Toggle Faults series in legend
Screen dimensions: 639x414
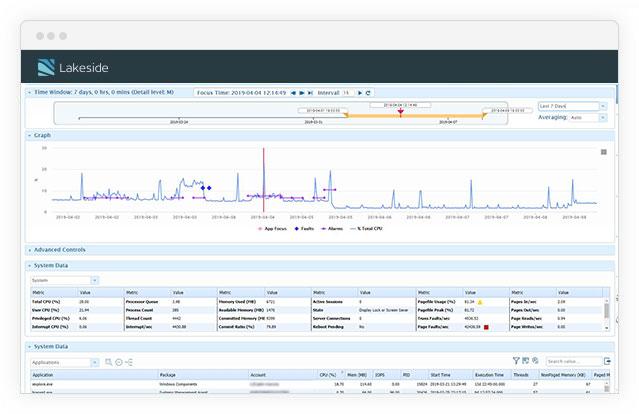click(x=304, y=229)
